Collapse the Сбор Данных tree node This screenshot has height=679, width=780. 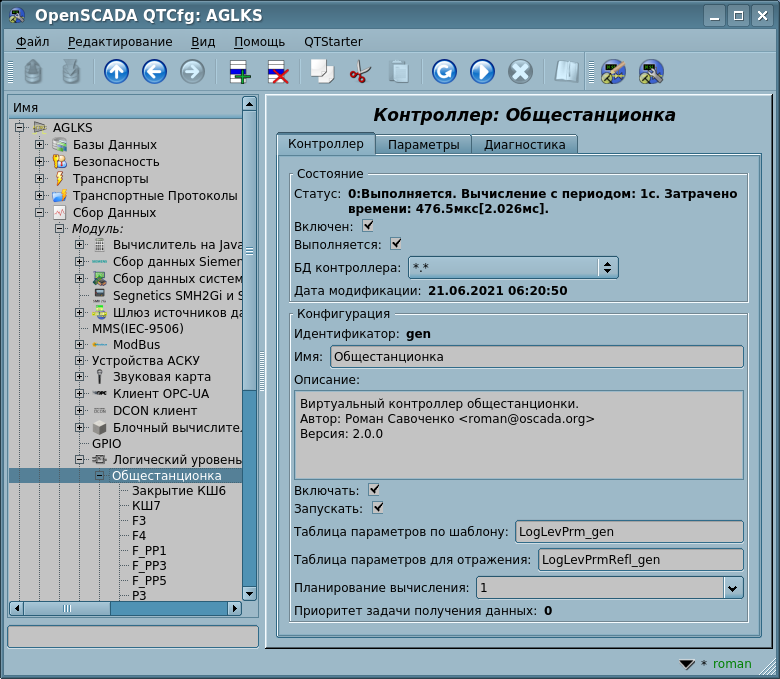40,212
